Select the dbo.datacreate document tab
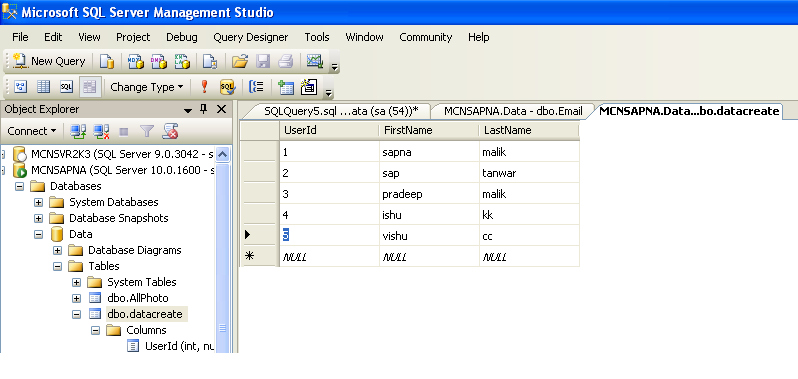This screenshot has height=379, width=798. click(689, 111)
